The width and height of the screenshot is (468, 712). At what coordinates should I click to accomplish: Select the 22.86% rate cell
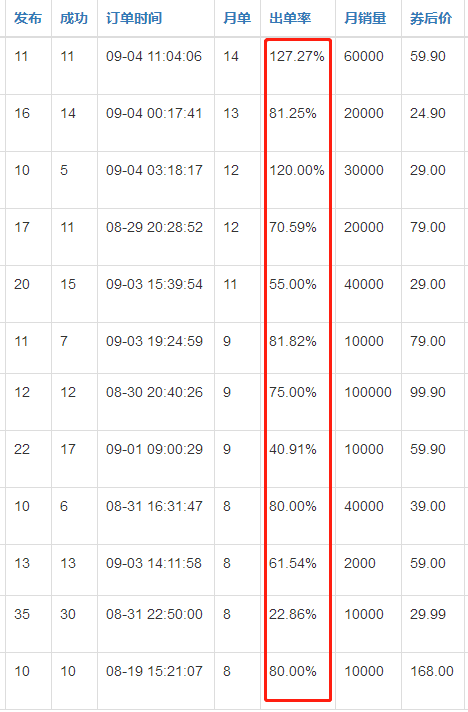point(293,614)
